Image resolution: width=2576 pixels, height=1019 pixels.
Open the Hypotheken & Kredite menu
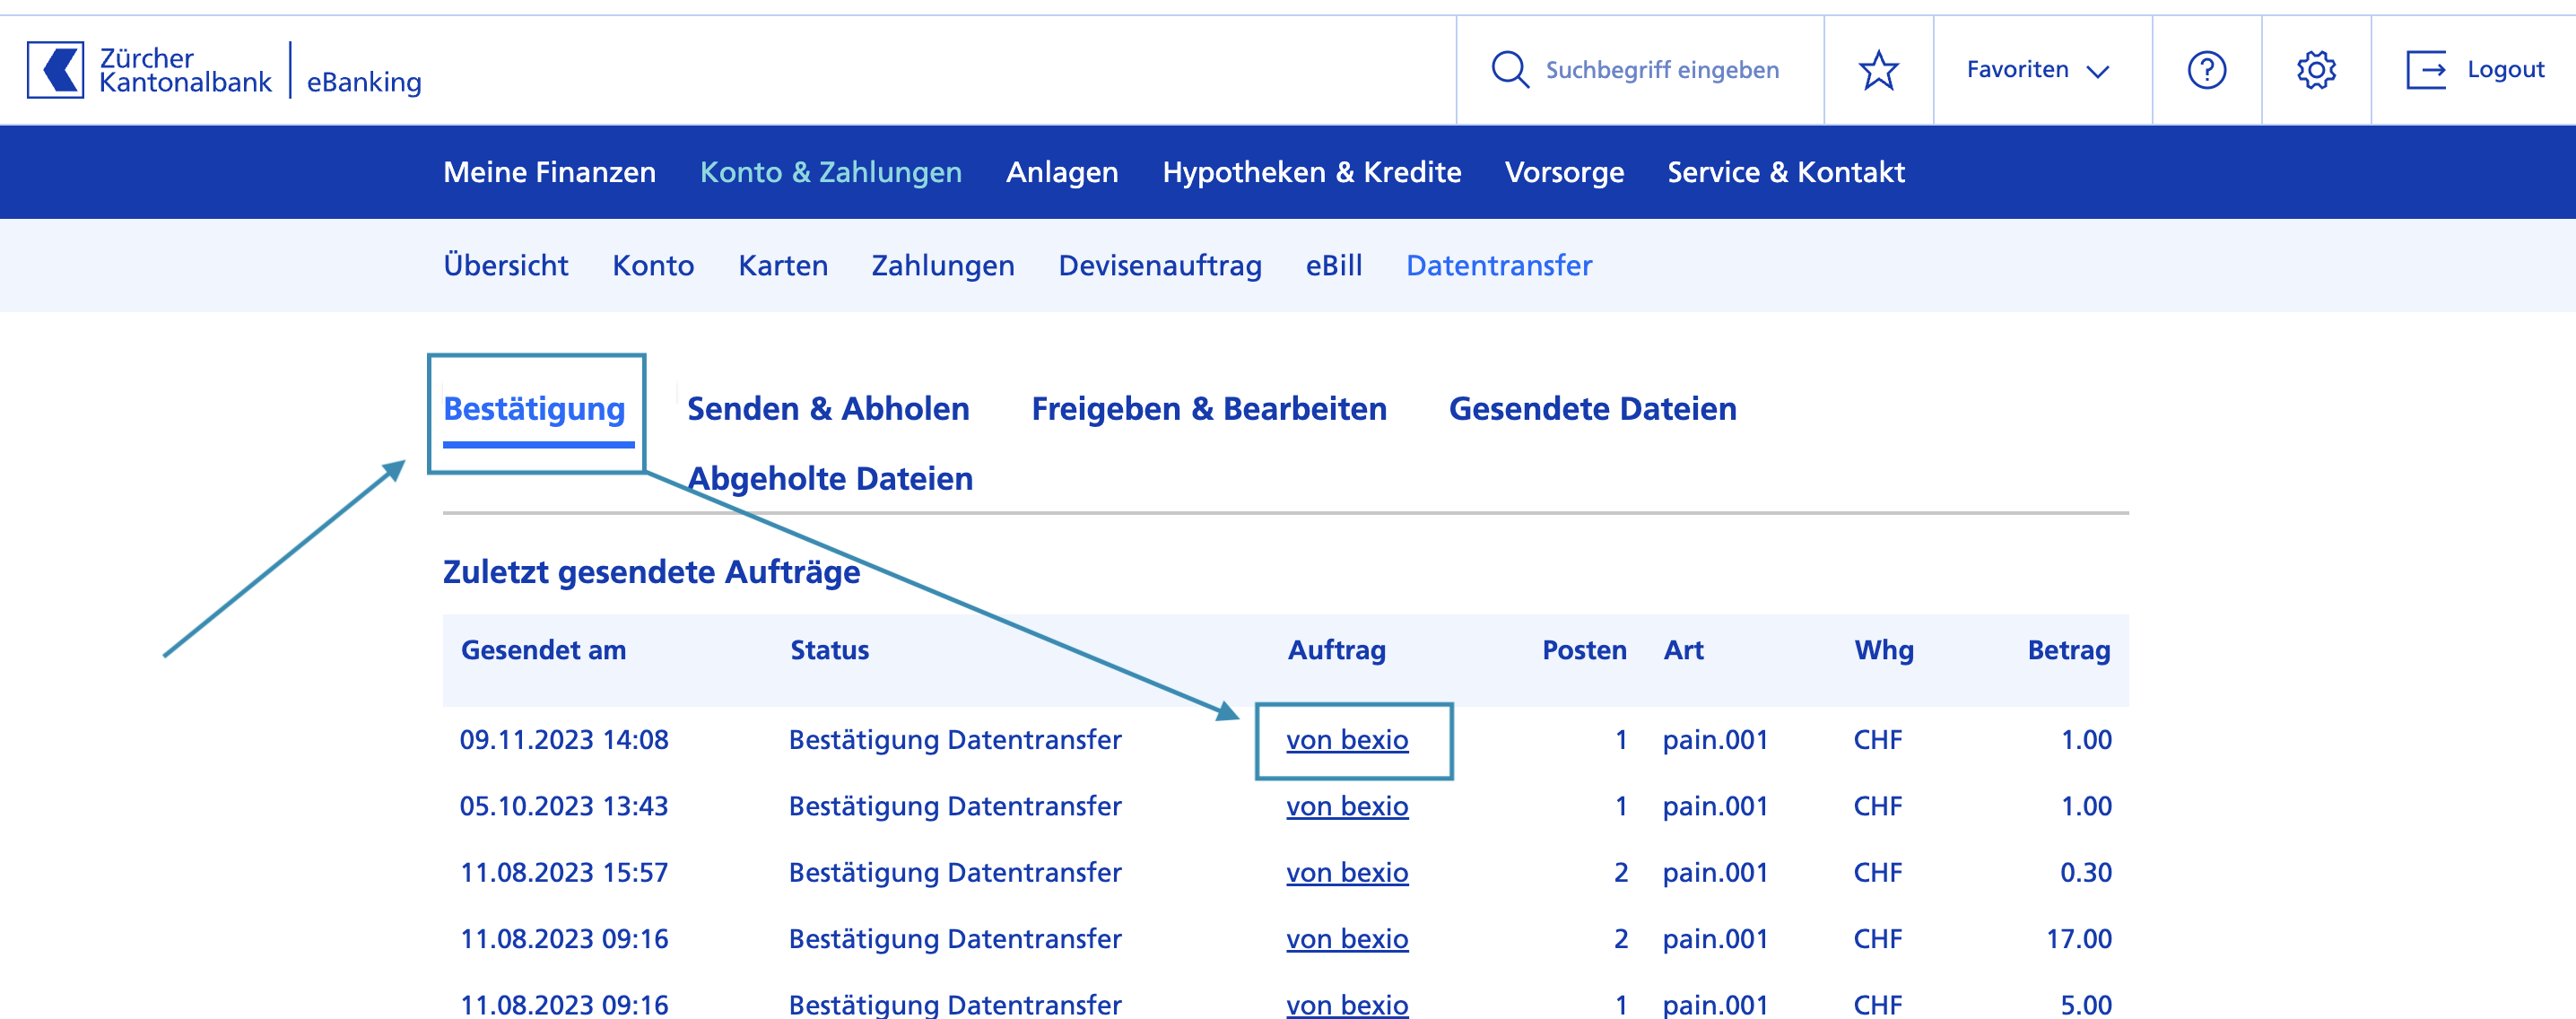click(1312, 172)
